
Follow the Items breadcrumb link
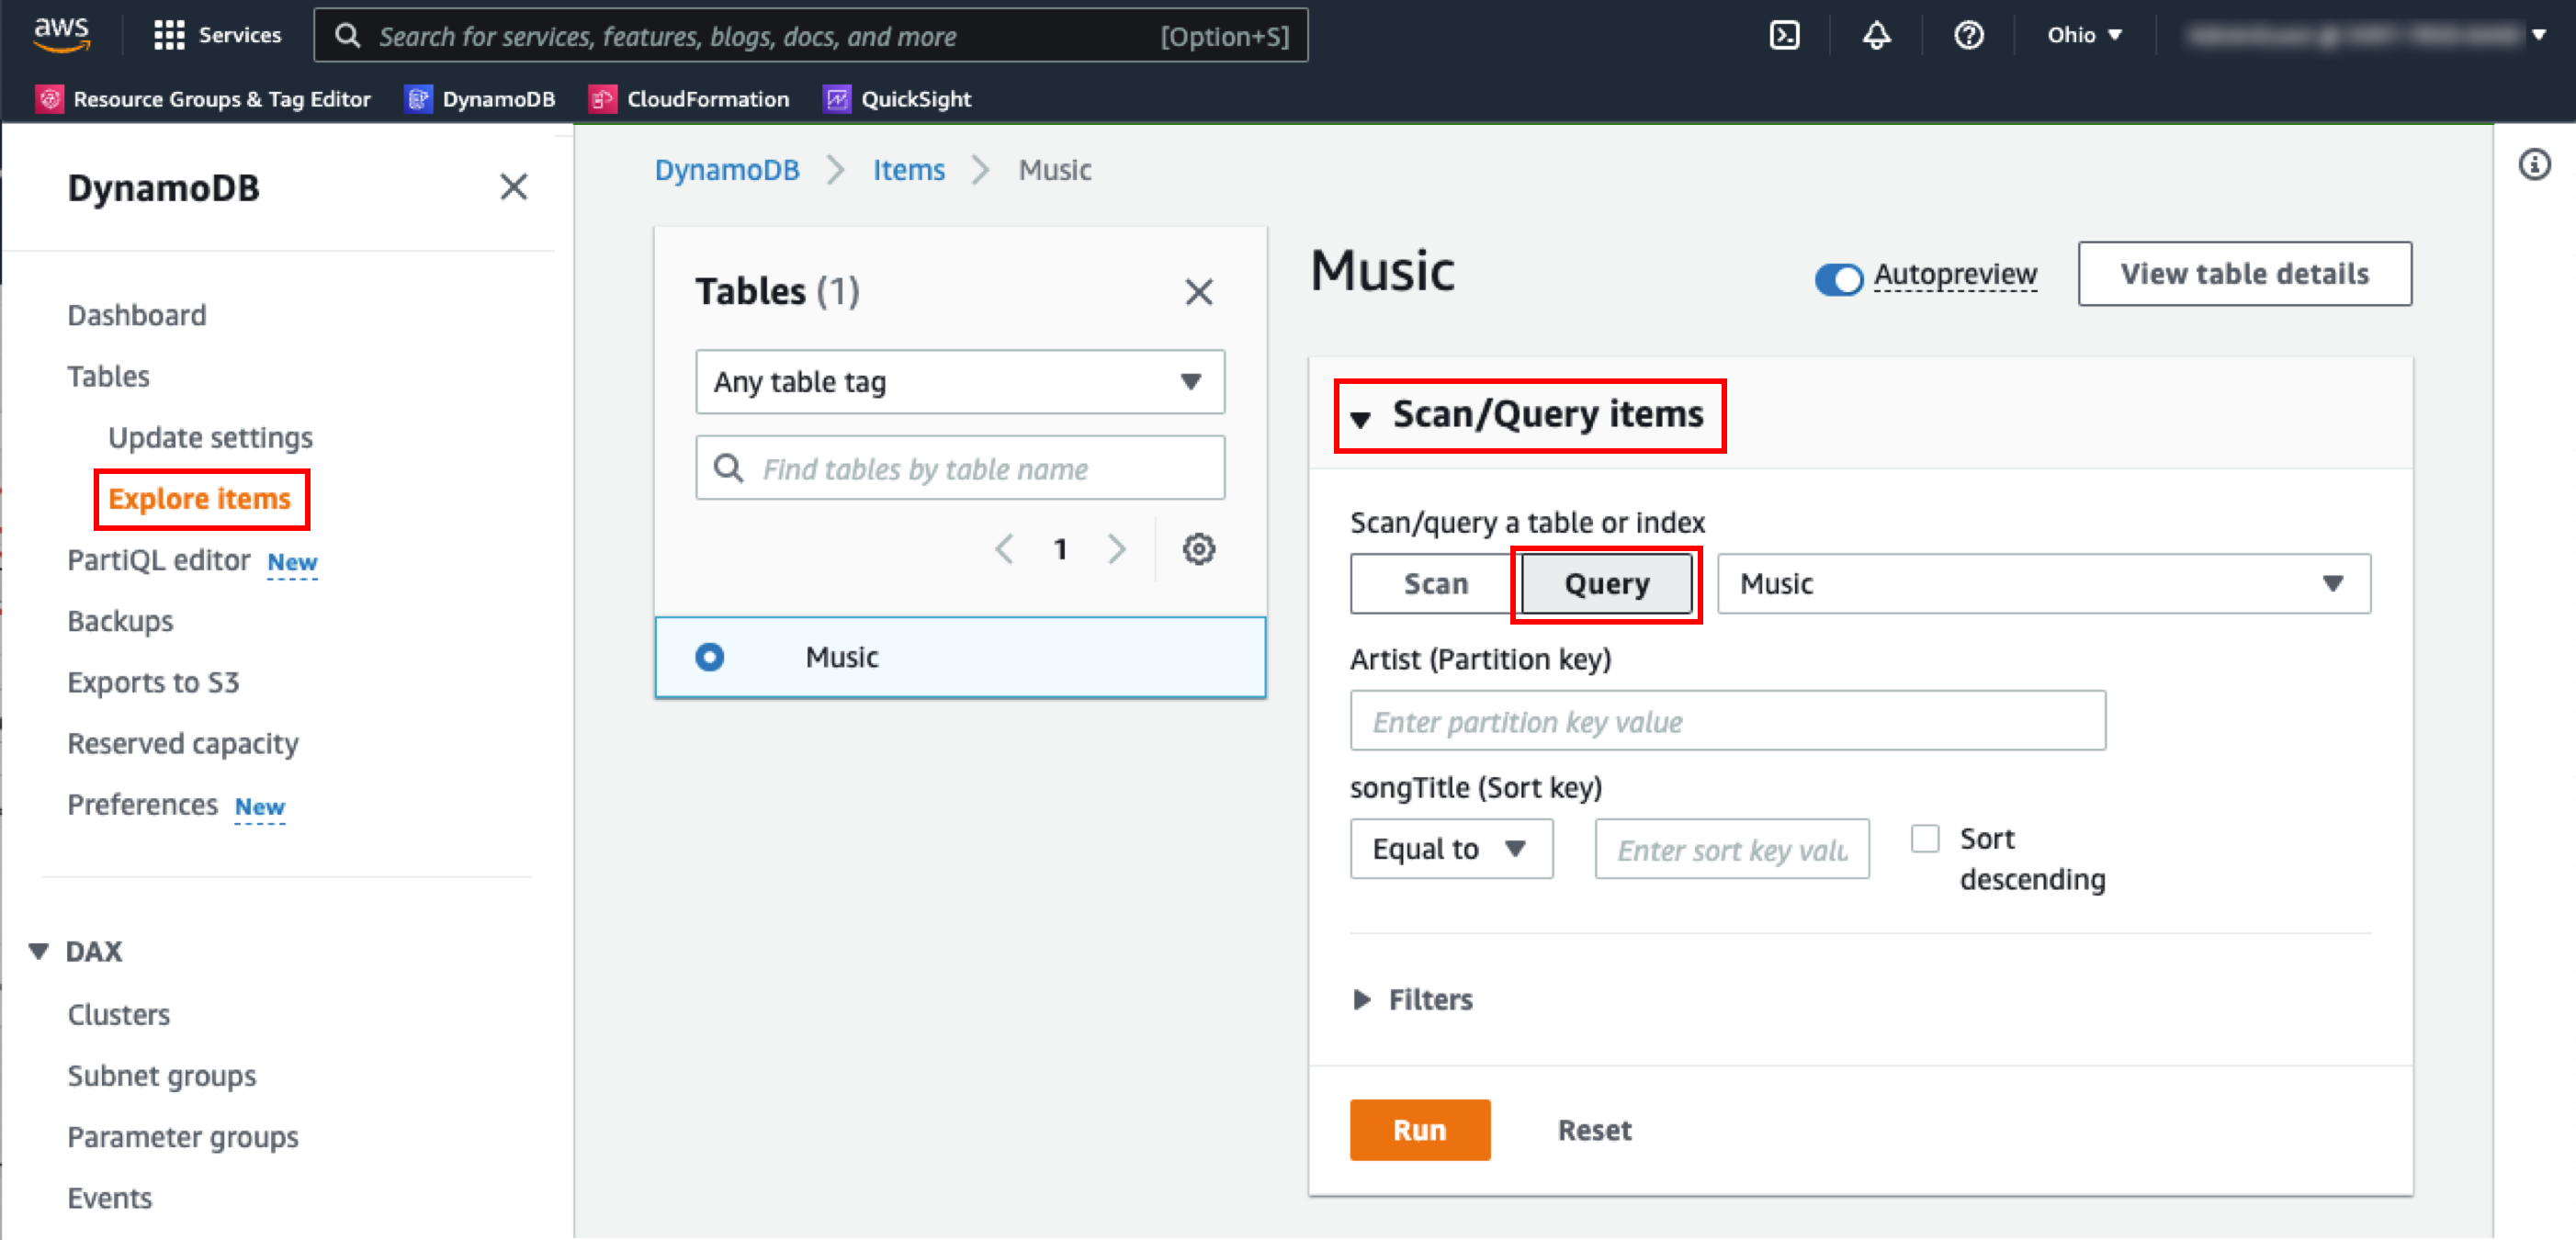(x=908, y=170)
